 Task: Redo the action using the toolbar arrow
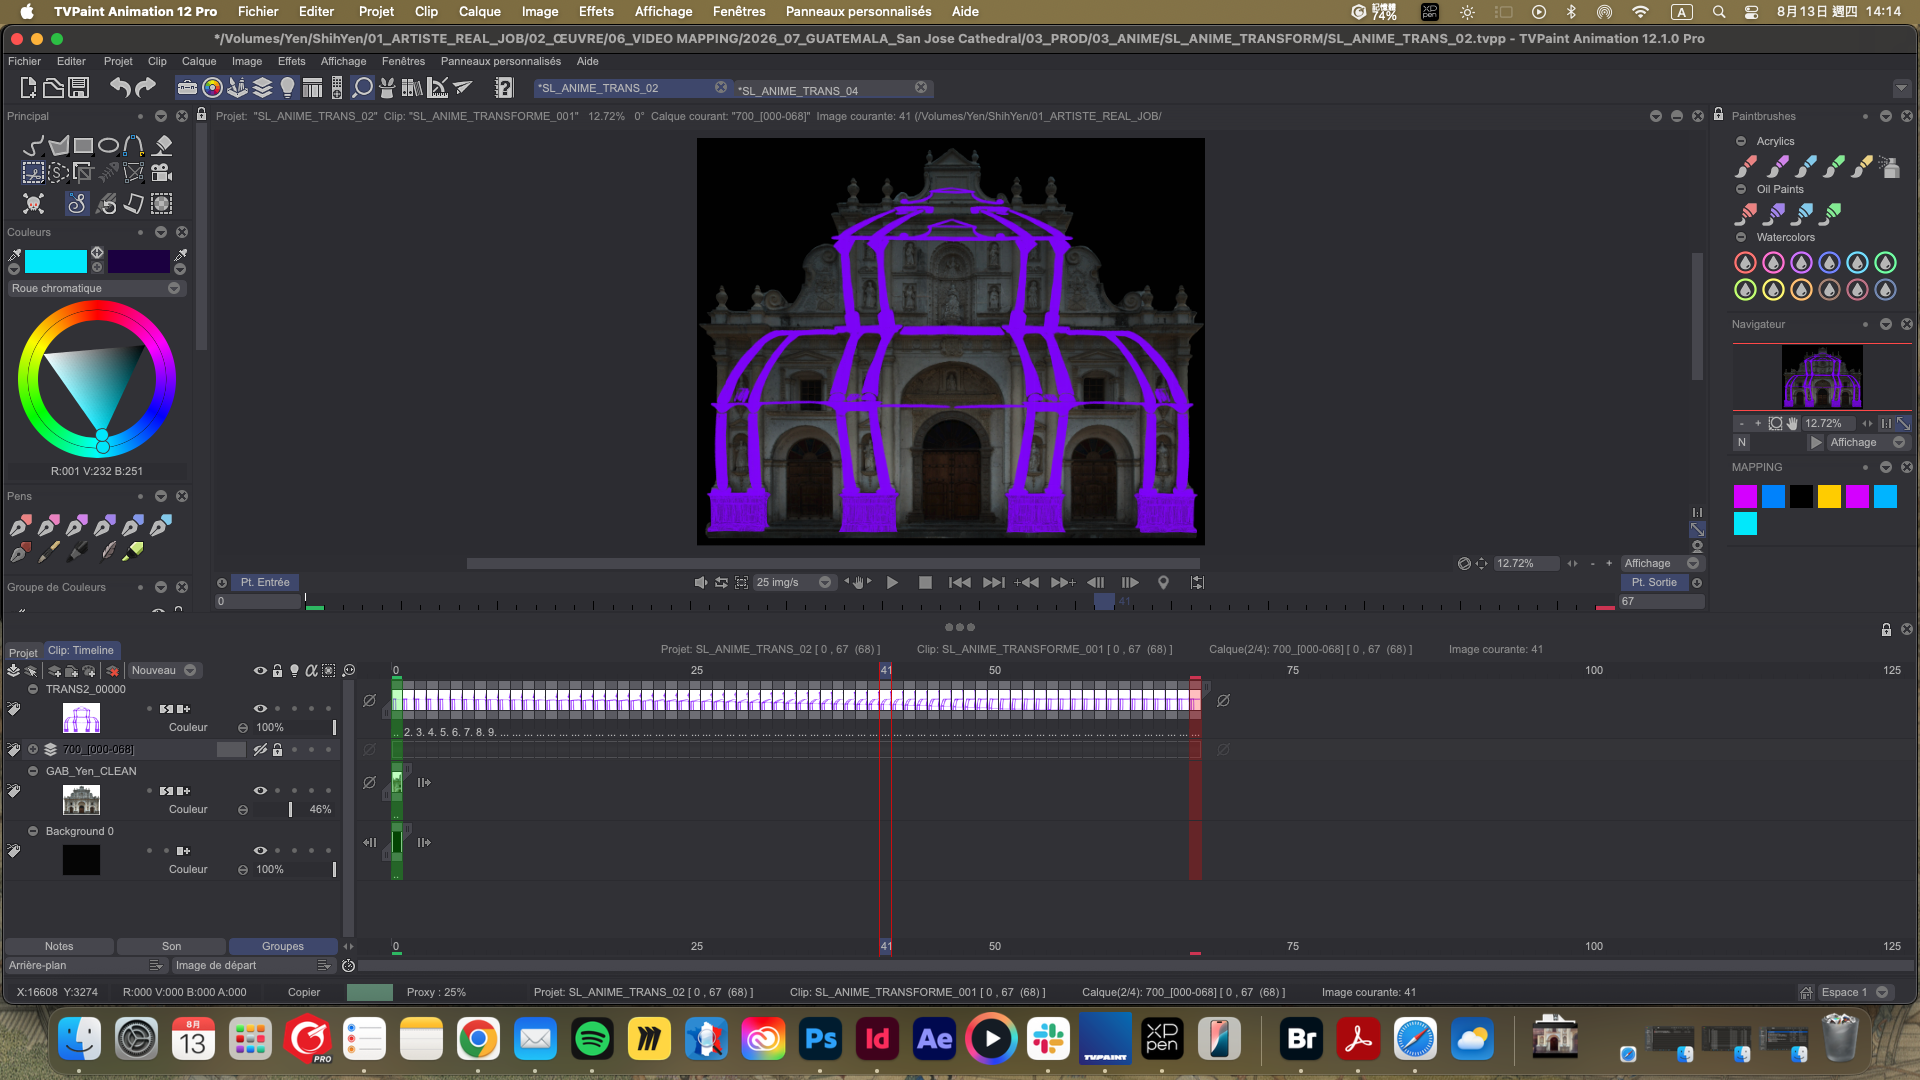pos(146,88)
